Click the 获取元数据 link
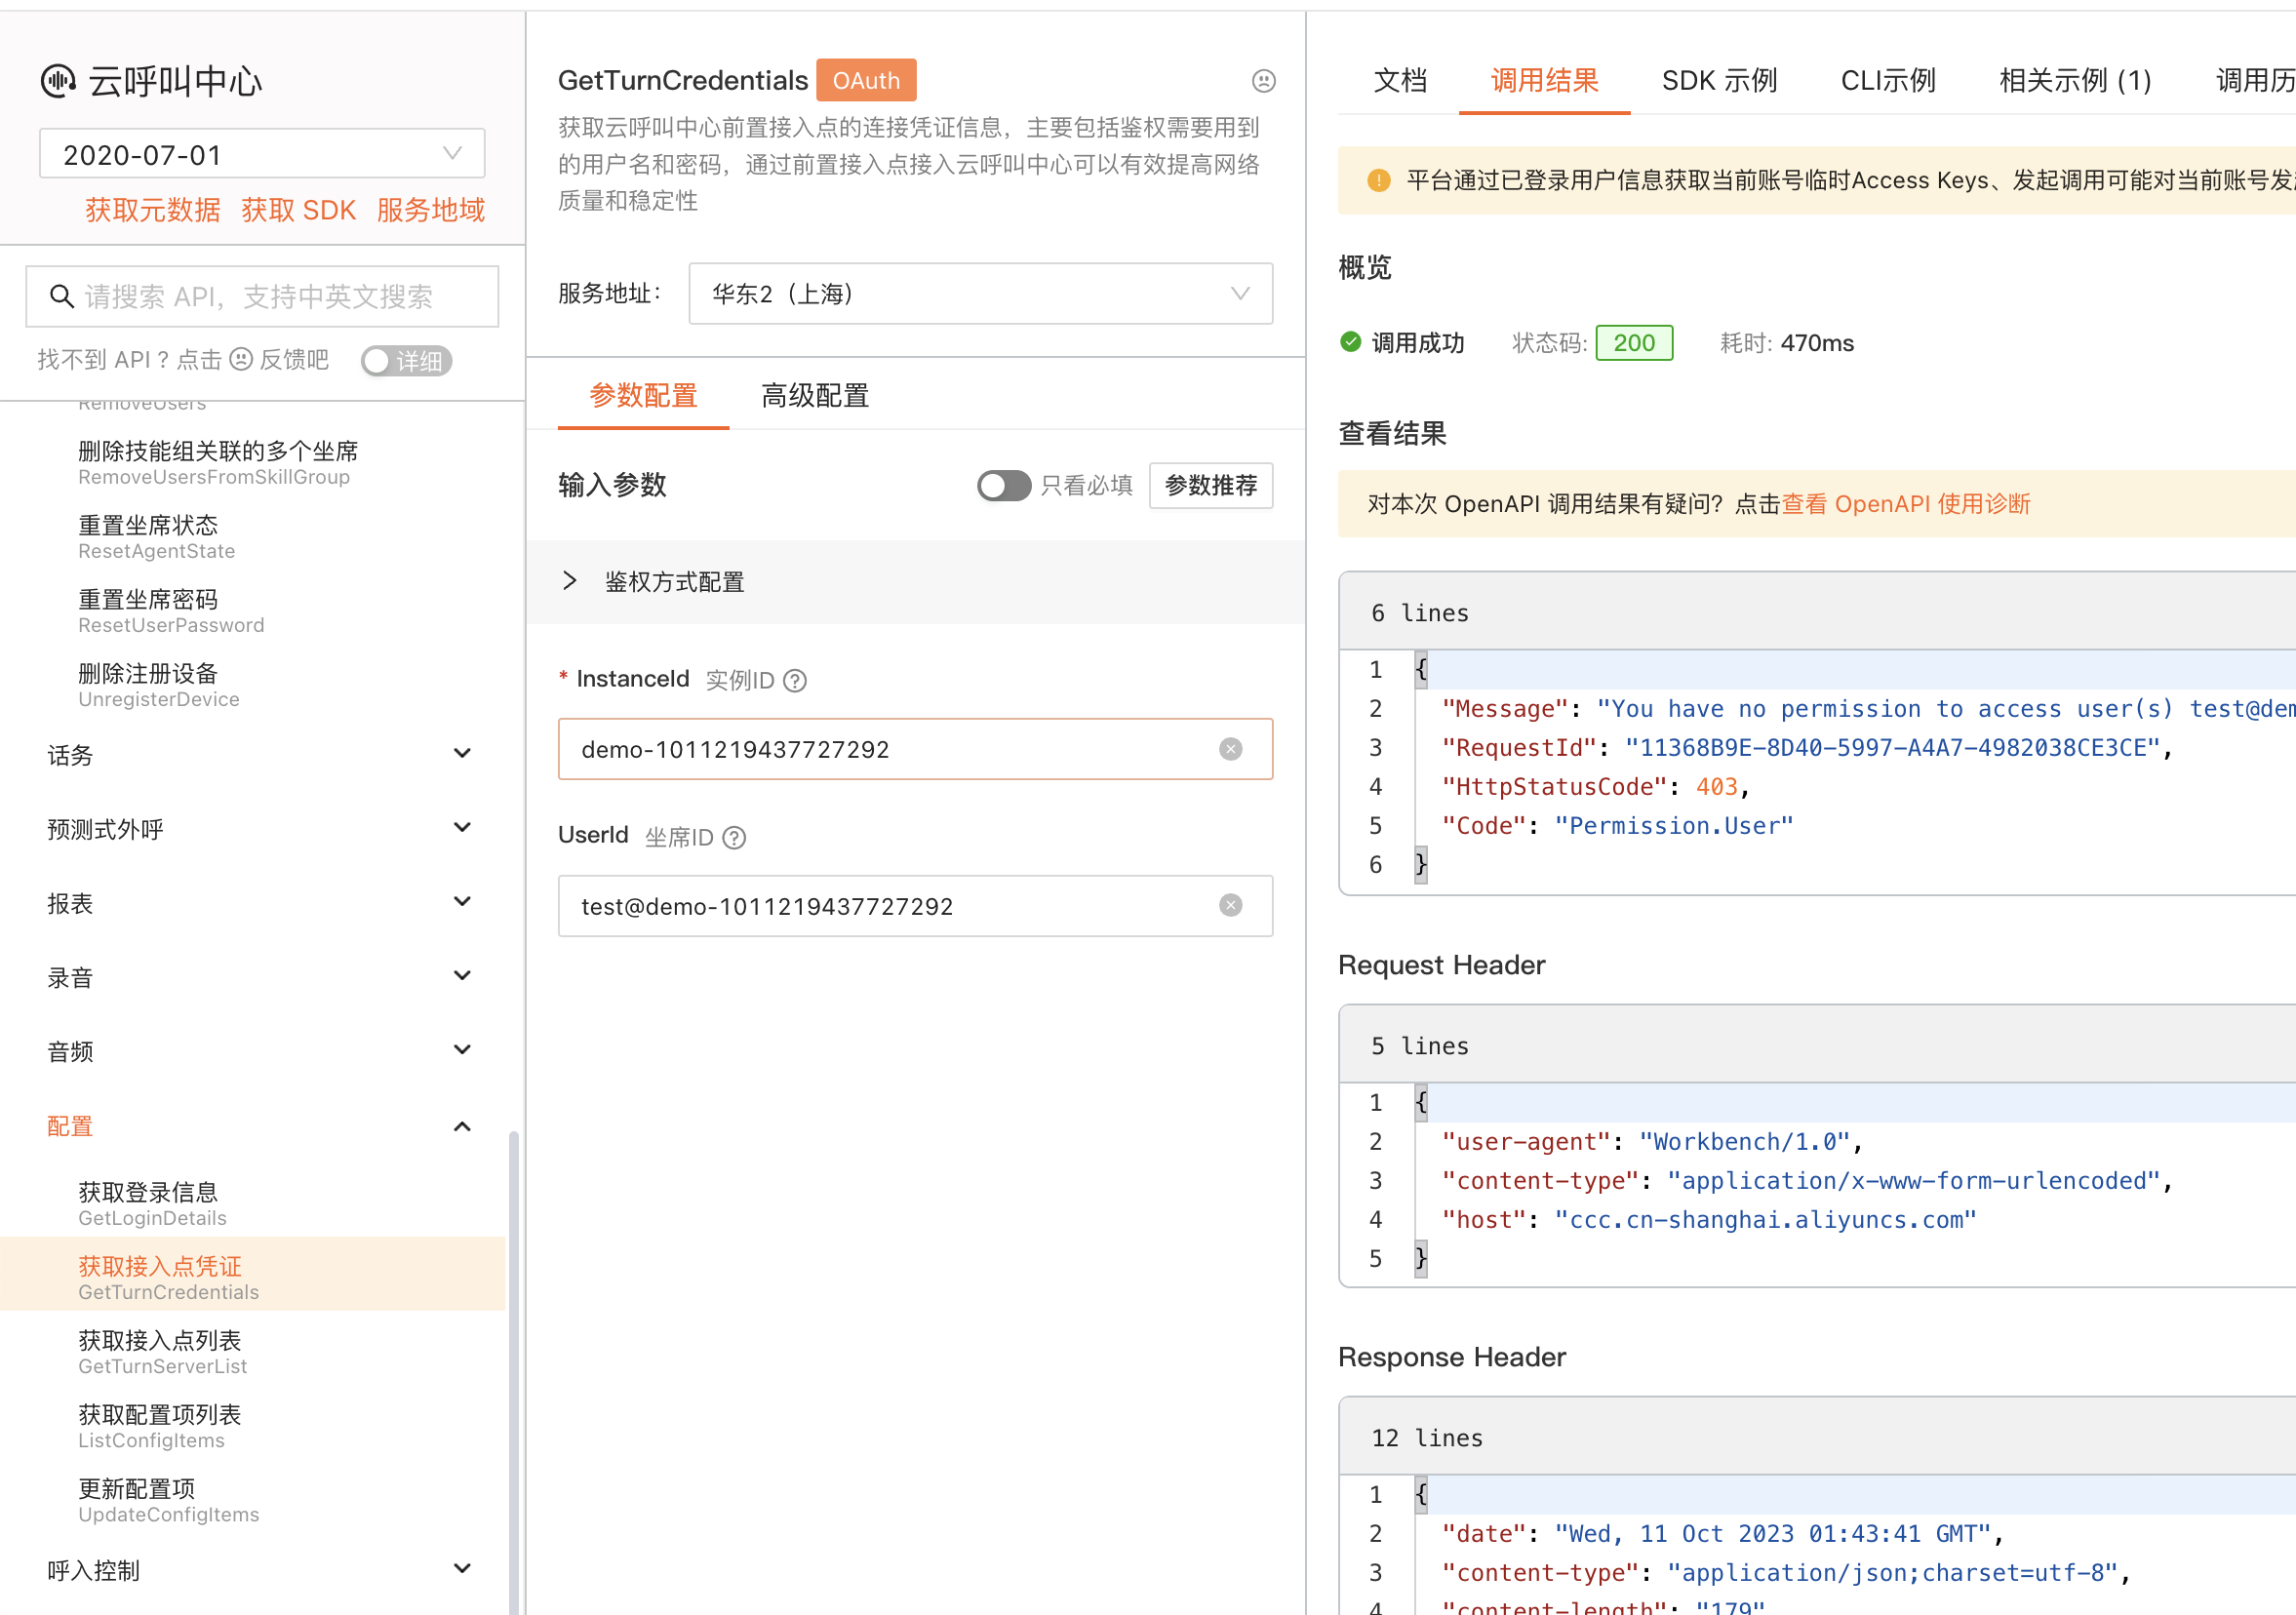The image size is (2296, 1615). point(153,210)
